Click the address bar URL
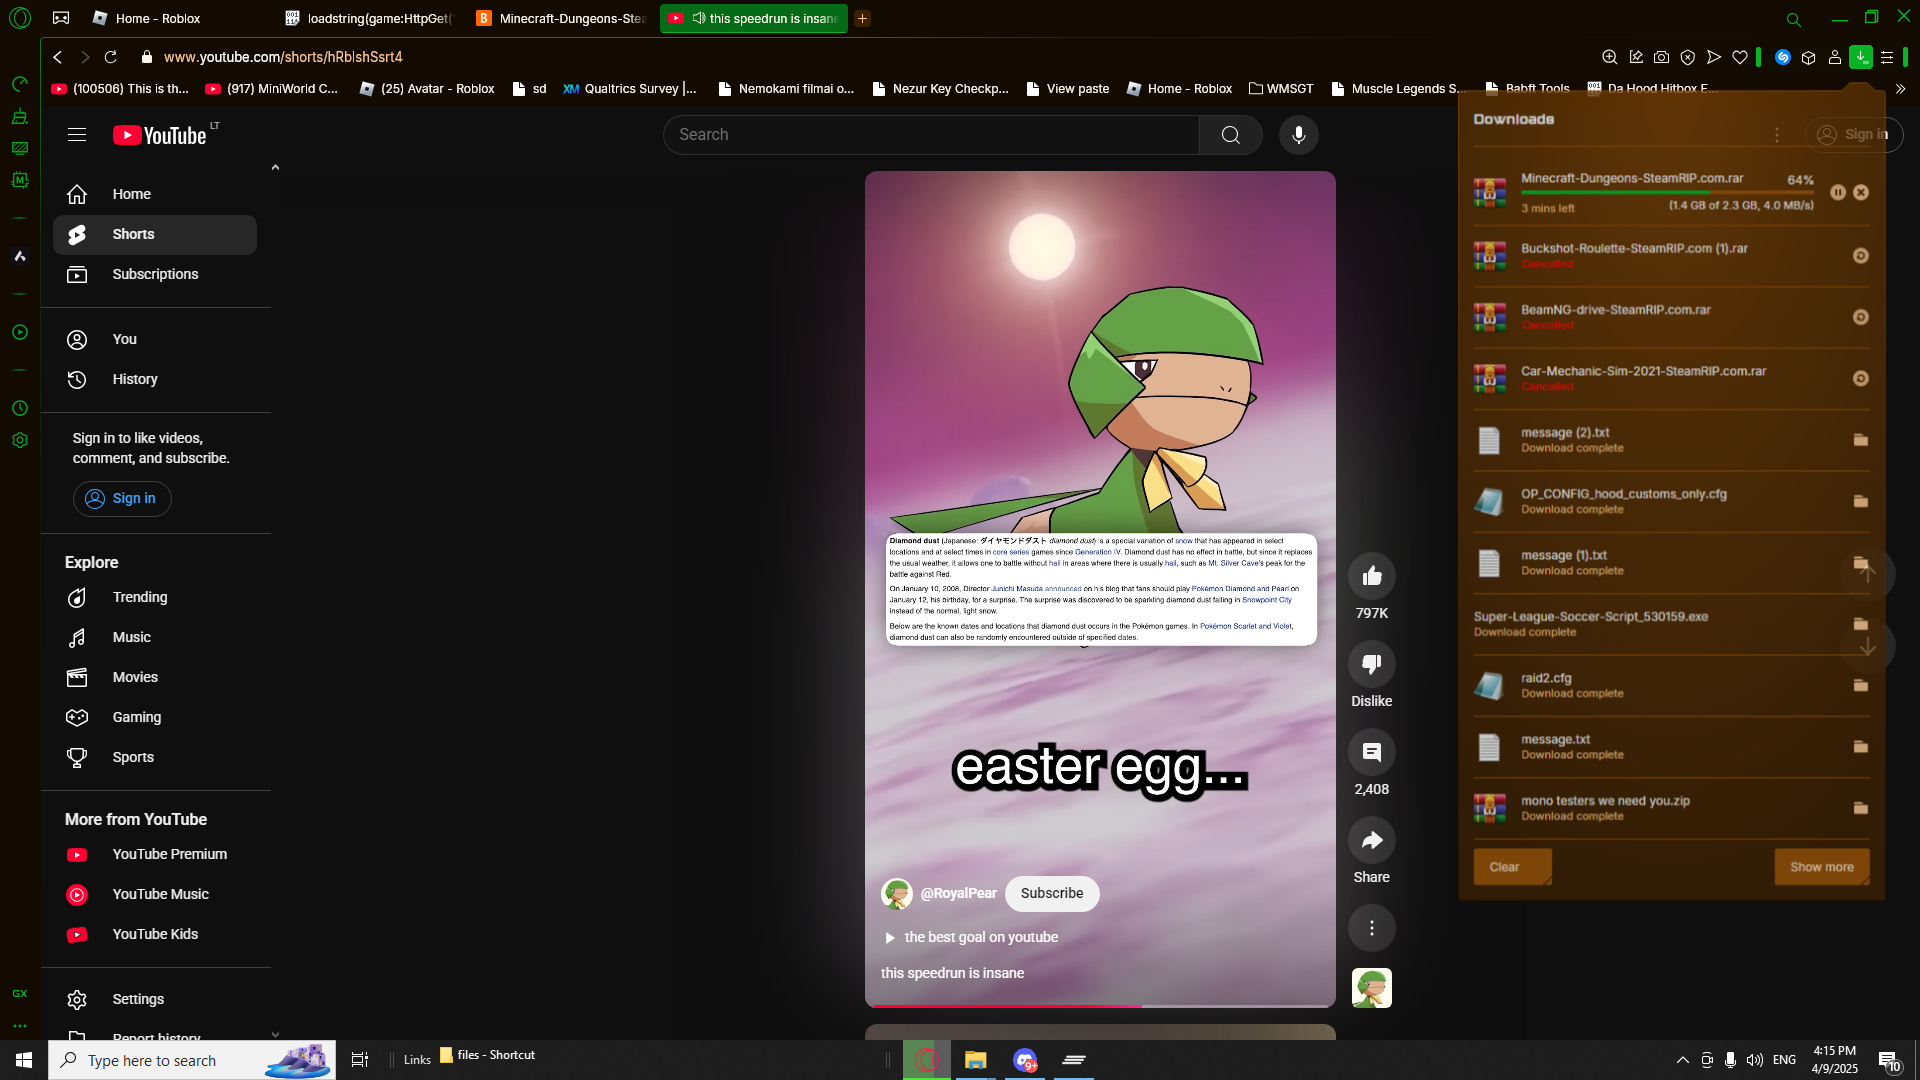Image resolution: width=1920 pixels, height=1080 pixels. (x=283, y=57)
